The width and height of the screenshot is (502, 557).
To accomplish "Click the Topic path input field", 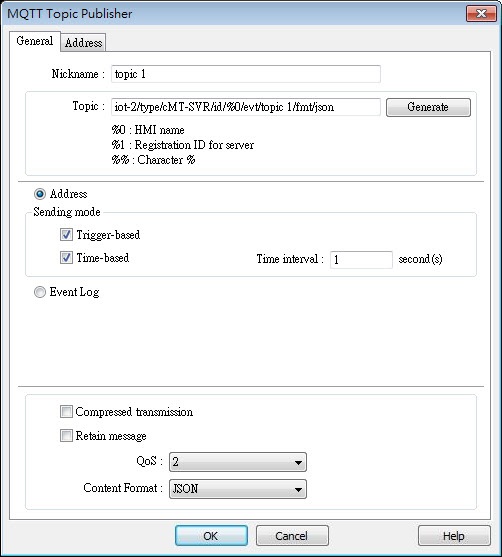I will pyautogui.click(x=246, y=107).
